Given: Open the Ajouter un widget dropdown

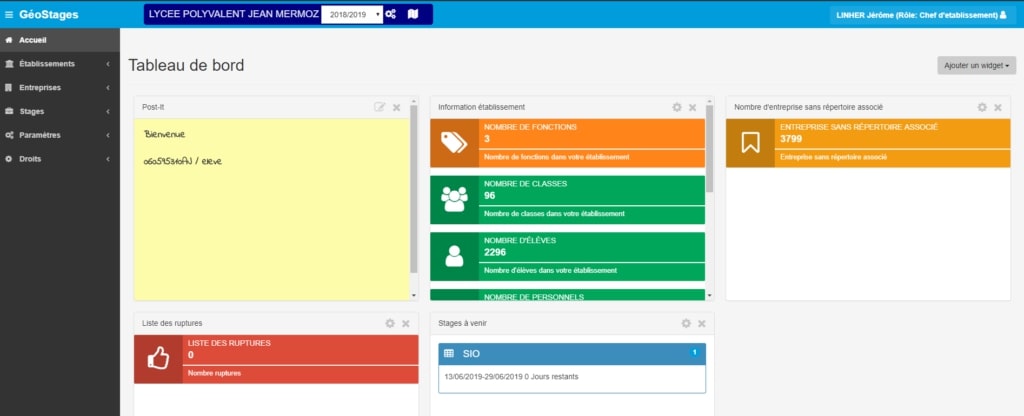Looking at the screenshot, I should [x=976, y=65].
